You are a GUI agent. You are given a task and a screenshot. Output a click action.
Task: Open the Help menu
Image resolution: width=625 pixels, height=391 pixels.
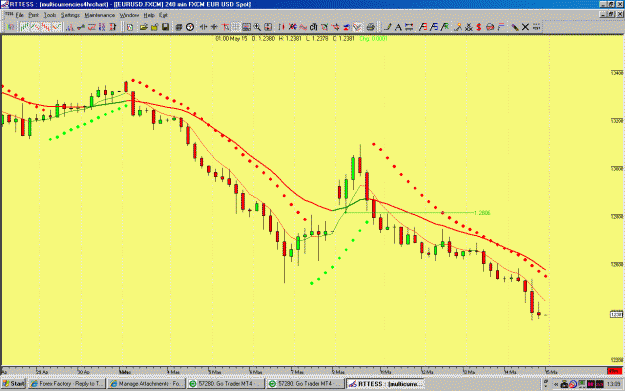pos(149,15)
